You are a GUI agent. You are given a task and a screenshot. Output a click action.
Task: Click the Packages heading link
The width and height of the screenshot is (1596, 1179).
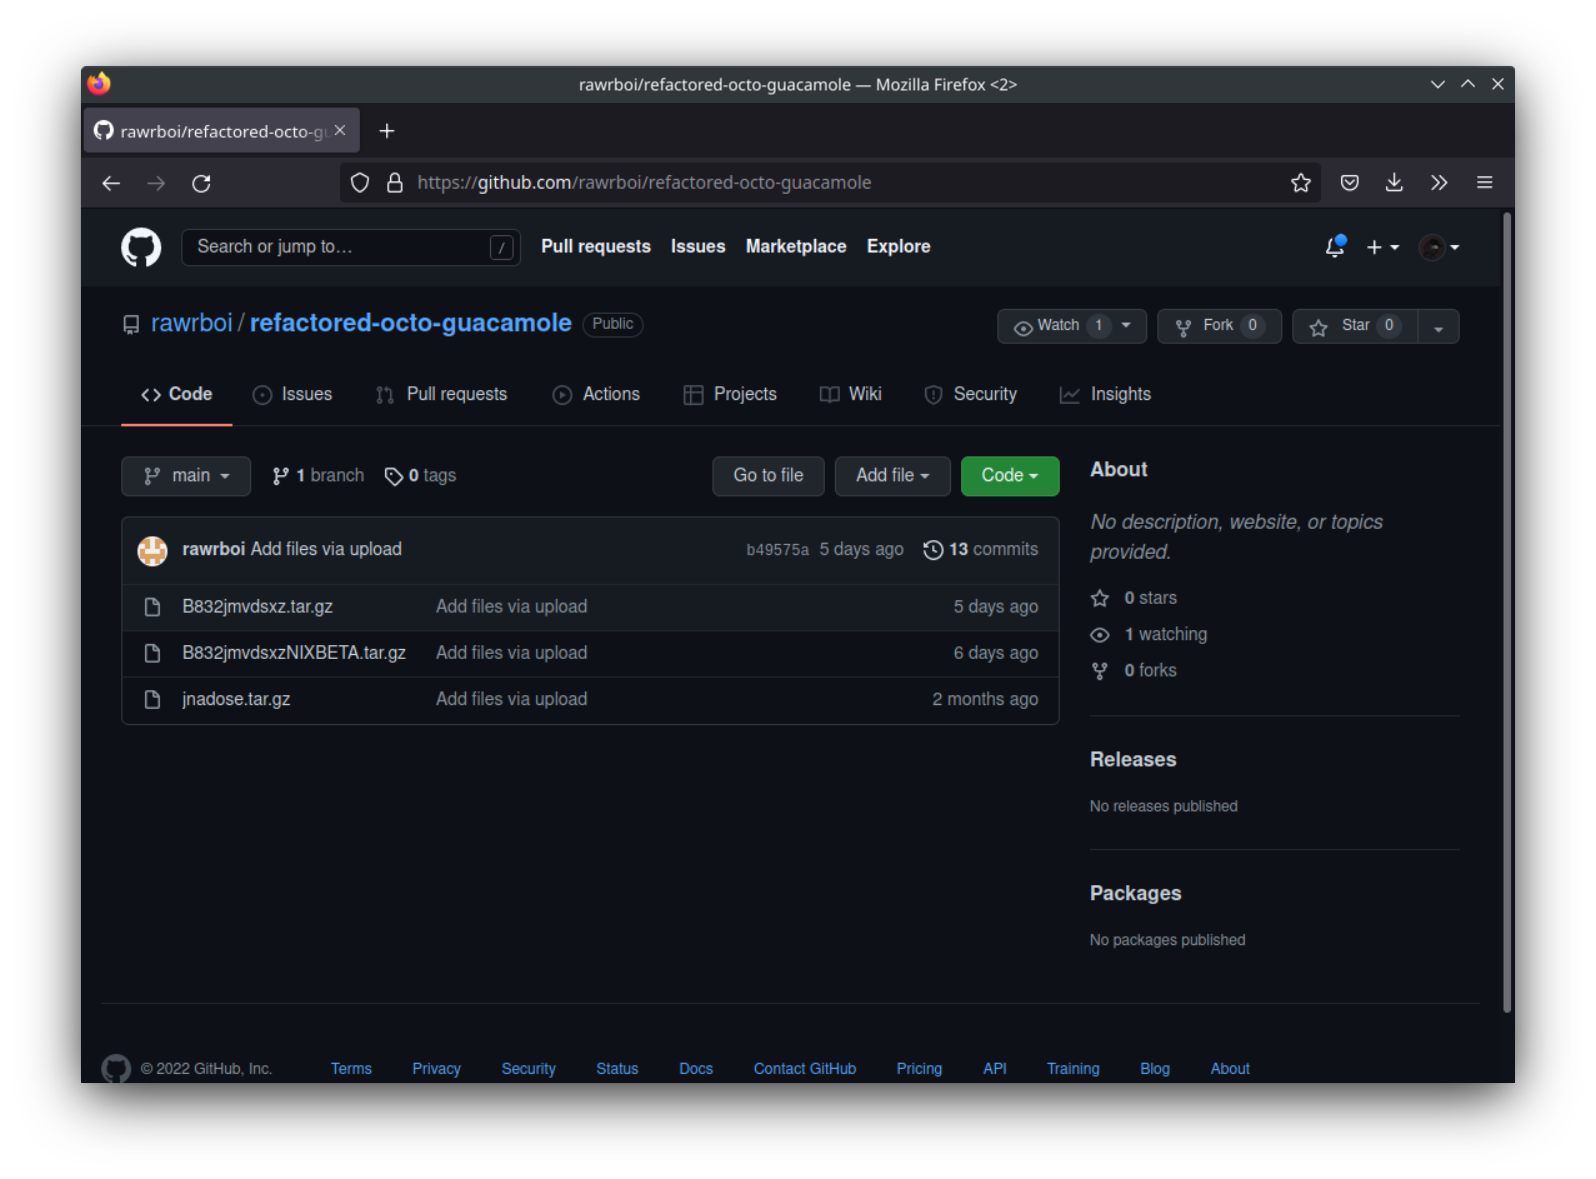coord(1135,894)
